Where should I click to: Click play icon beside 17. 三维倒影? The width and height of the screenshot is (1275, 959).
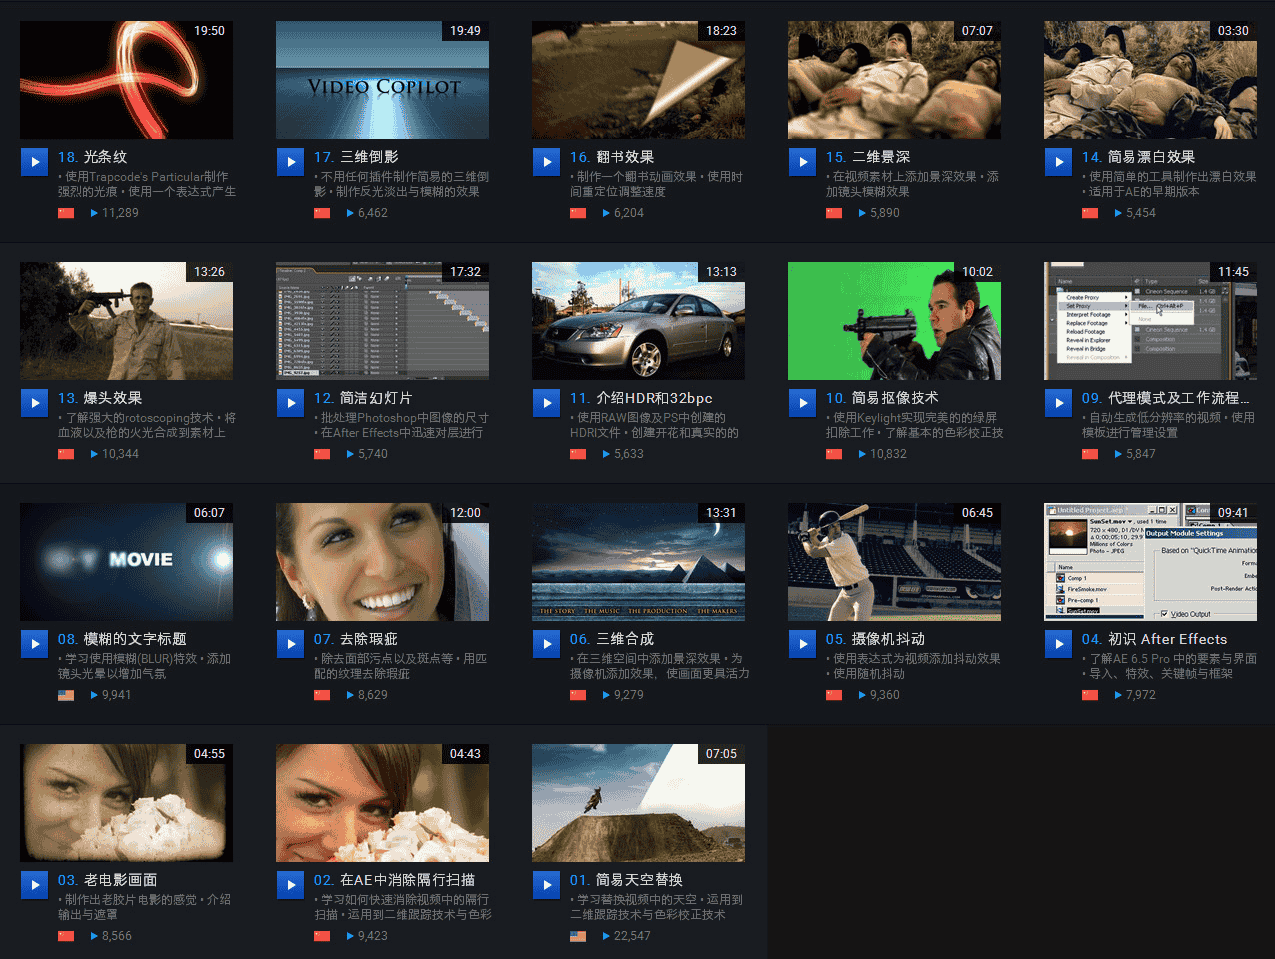click(x=290, y=161)
